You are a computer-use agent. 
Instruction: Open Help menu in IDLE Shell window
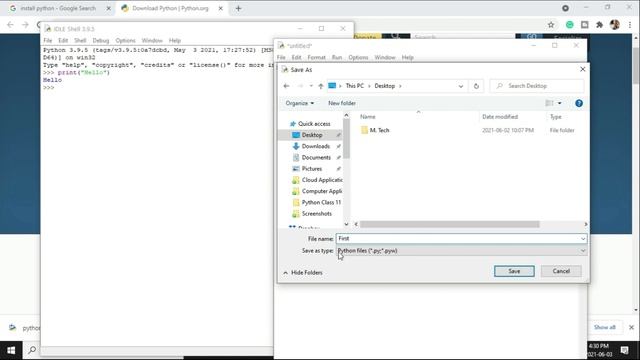pos(175,40)
